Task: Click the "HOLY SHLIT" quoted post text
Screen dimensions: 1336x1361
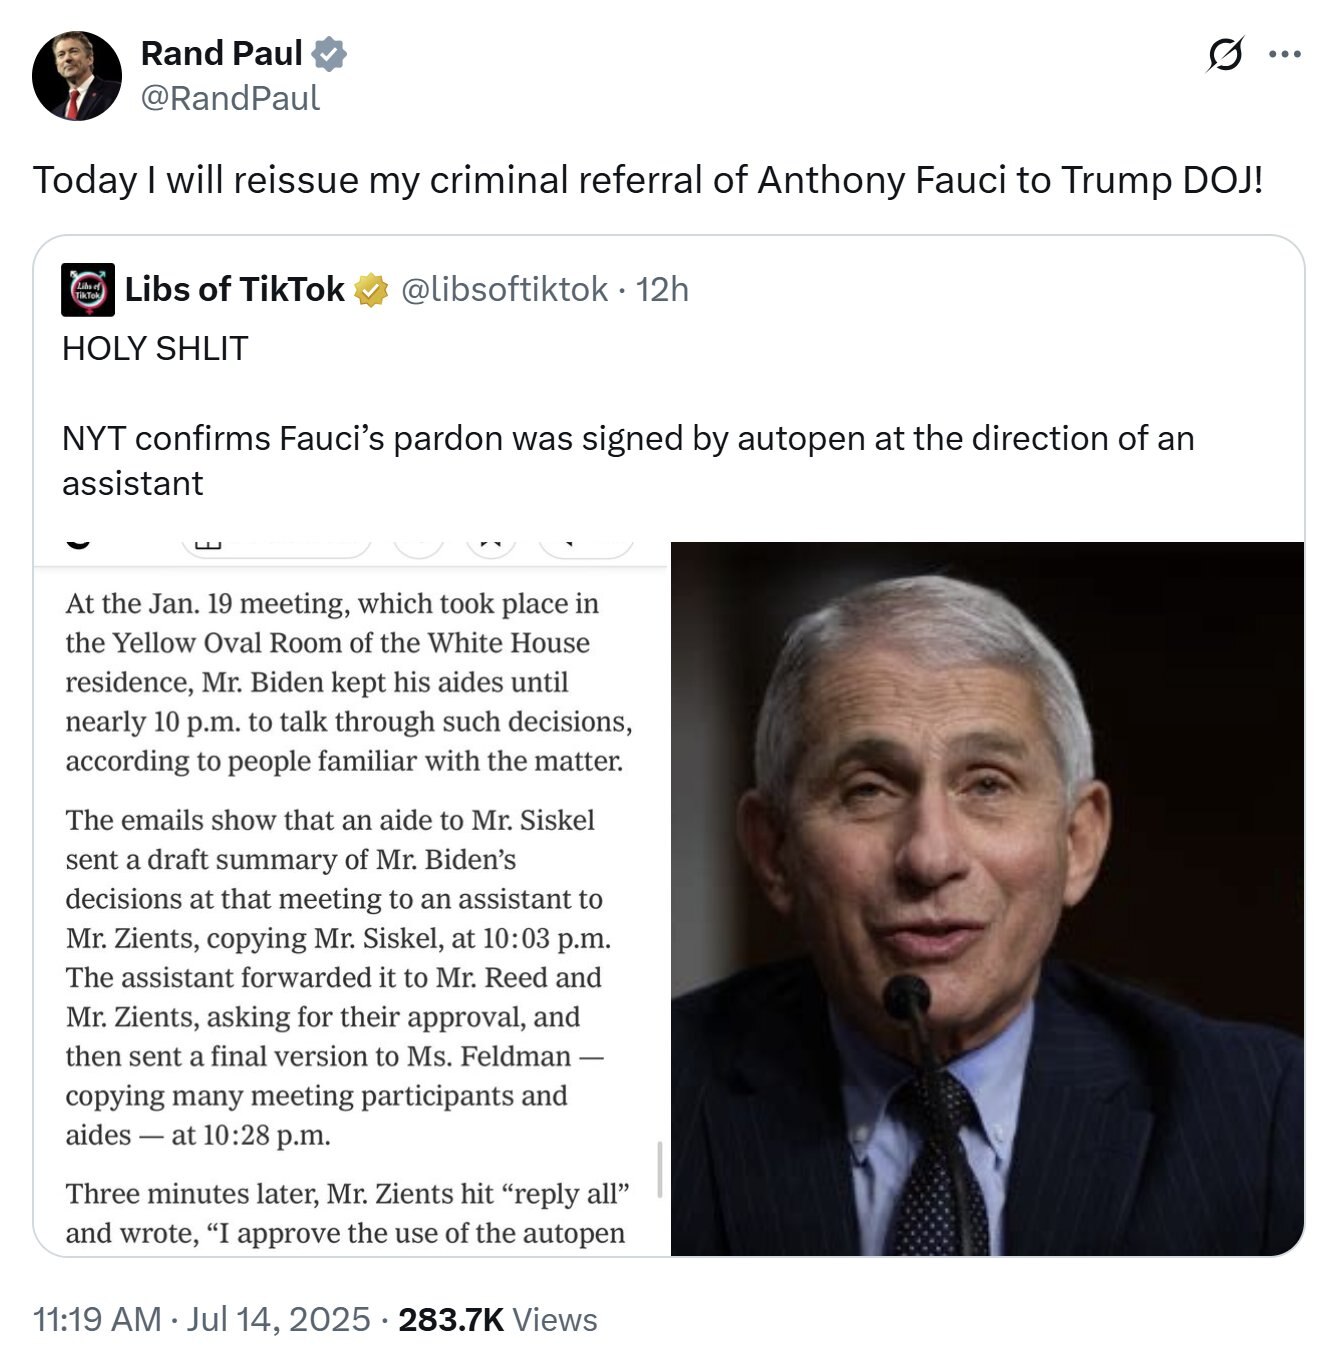Action: 155,348
